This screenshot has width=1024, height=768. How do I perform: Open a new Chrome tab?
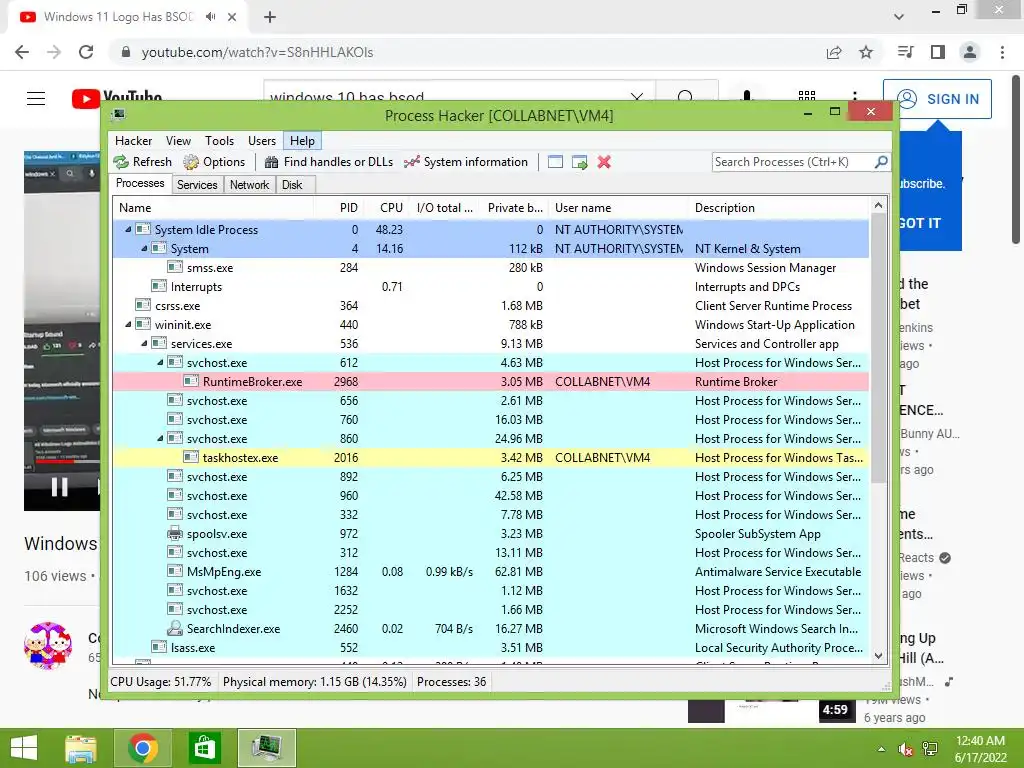pos(270,18)
